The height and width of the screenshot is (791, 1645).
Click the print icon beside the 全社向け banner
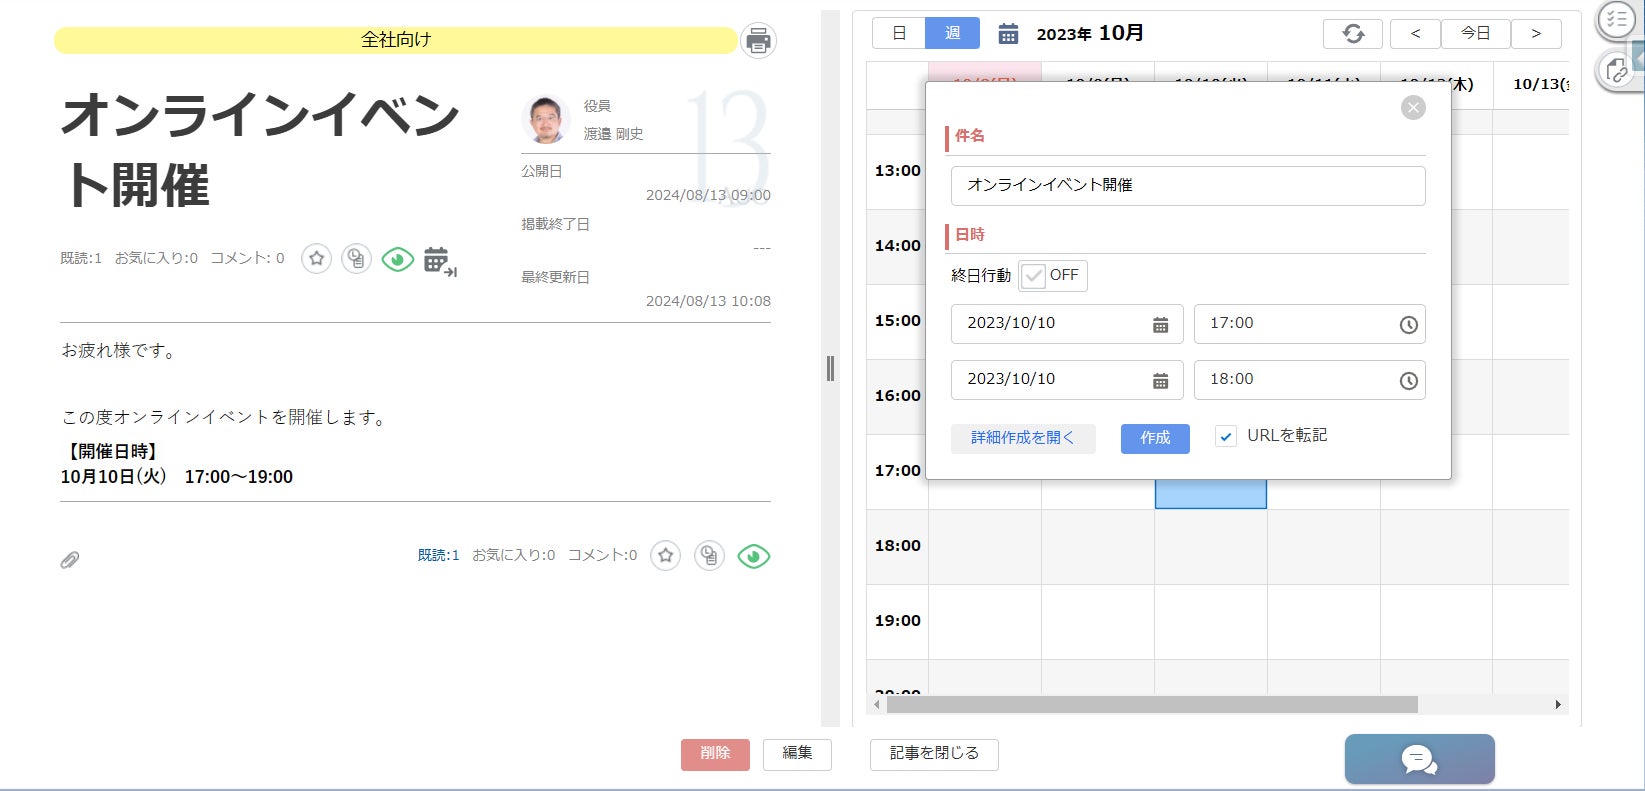click(x=758, y=40)
